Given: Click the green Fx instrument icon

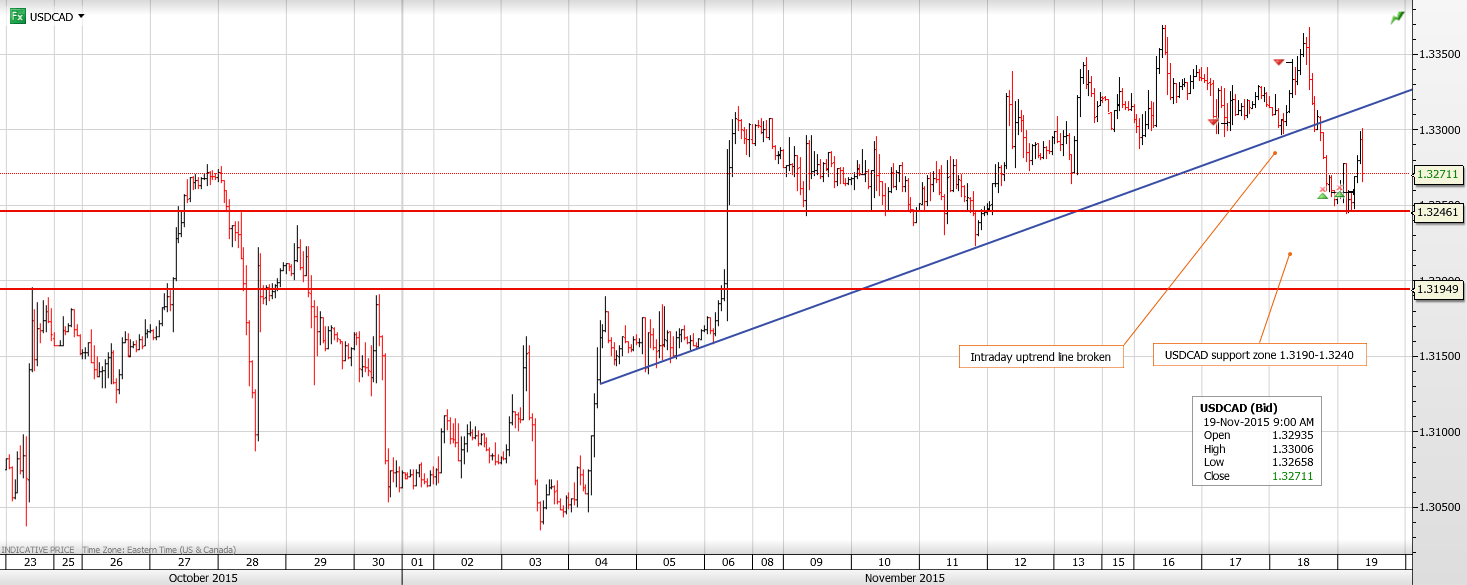Looking at the screenshot, I should click(17, 16).
